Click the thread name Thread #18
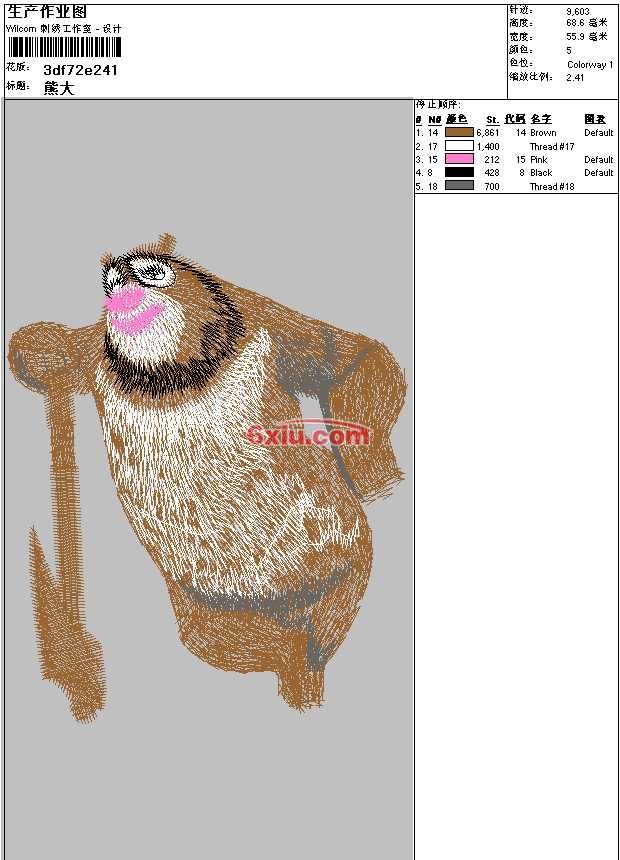 pos(552,186)
